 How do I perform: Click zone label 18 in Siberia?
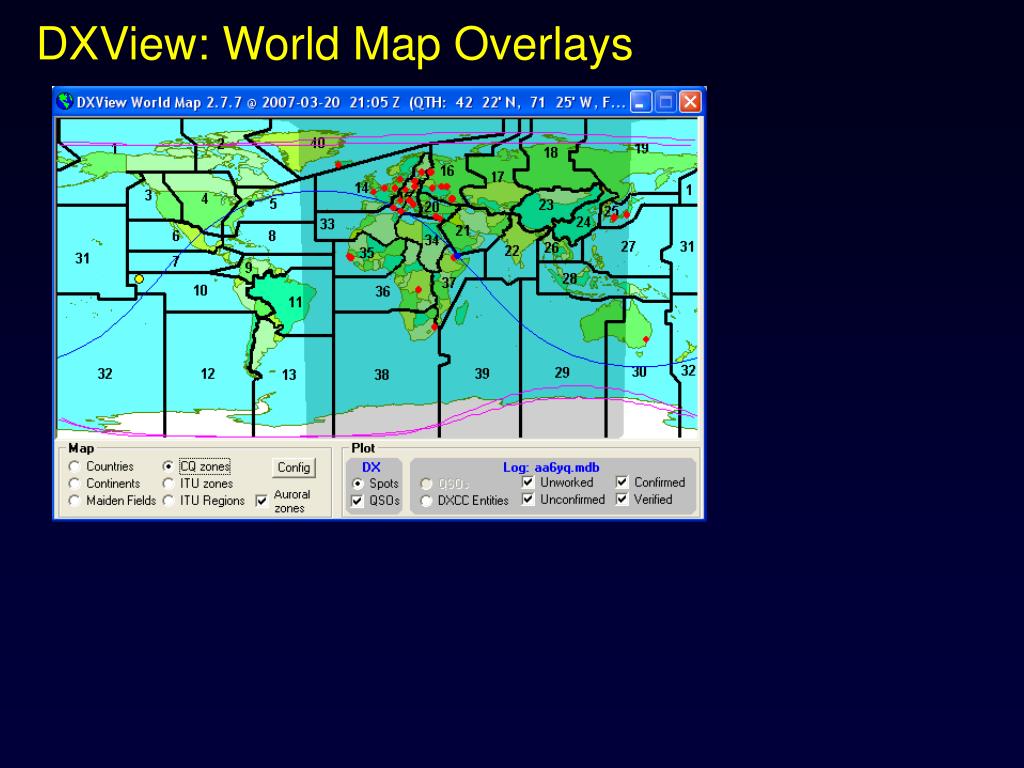551,152
